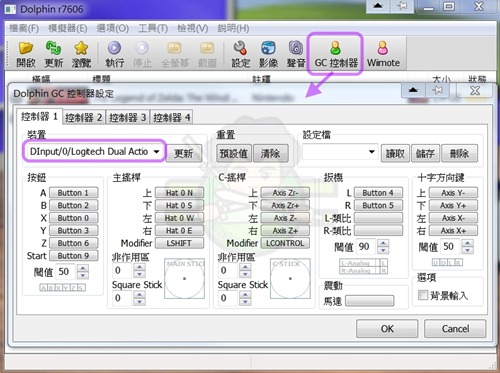
Task: Click the OK button
Action: [387, 329]
